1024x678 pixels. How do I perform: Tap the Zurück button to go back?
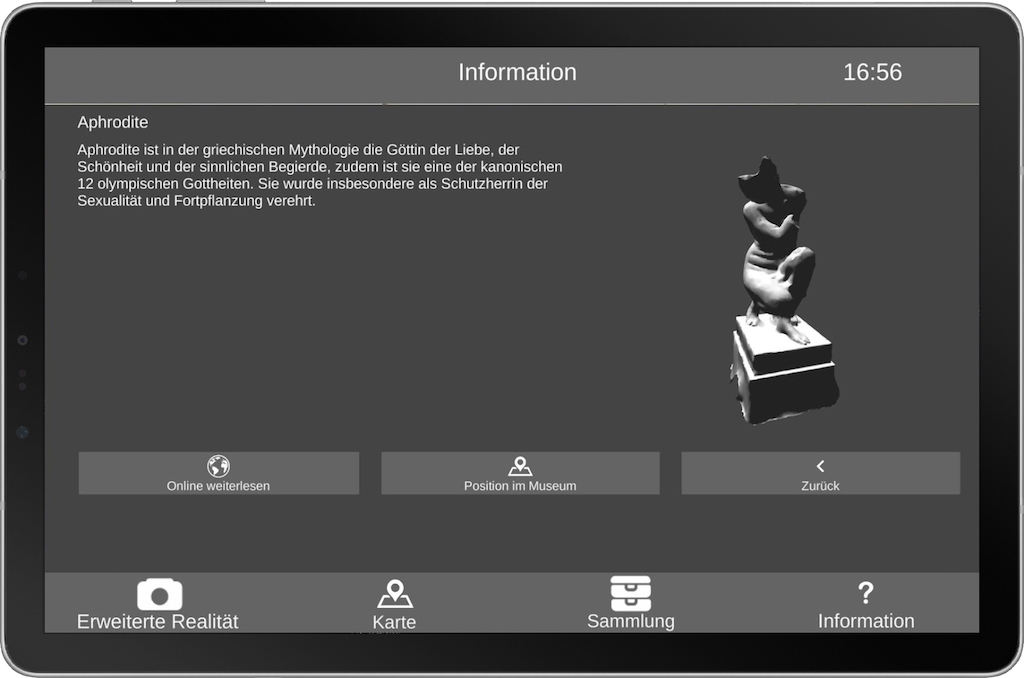click(820, 473)
